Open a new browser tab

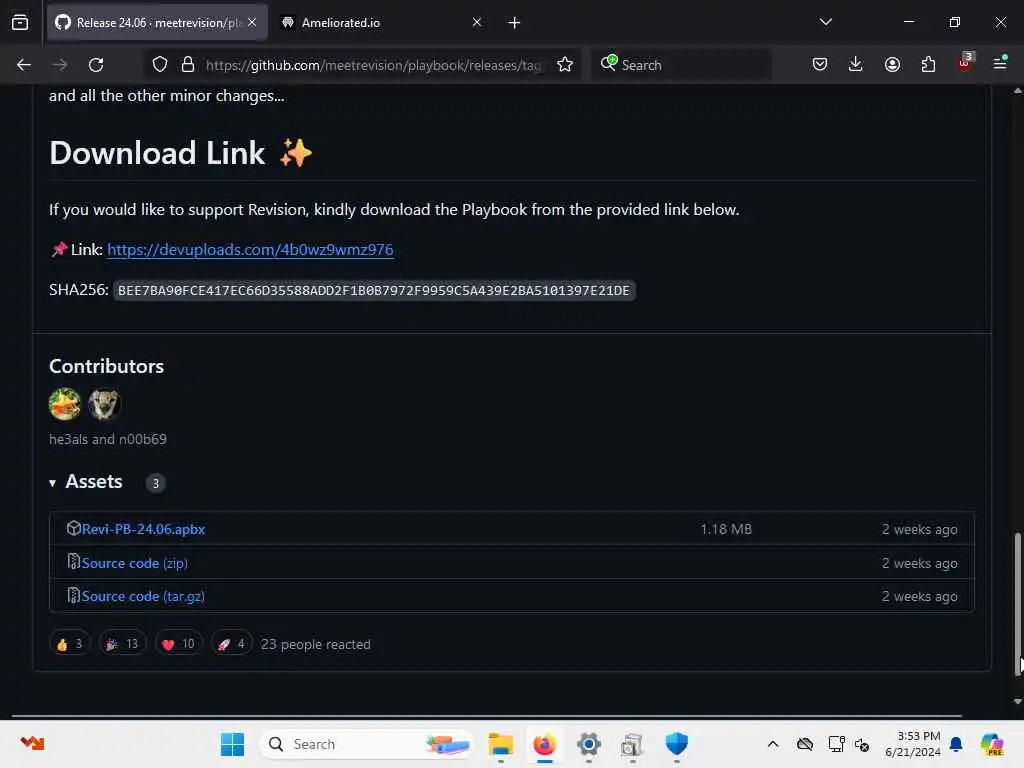[x=514, y=23]
